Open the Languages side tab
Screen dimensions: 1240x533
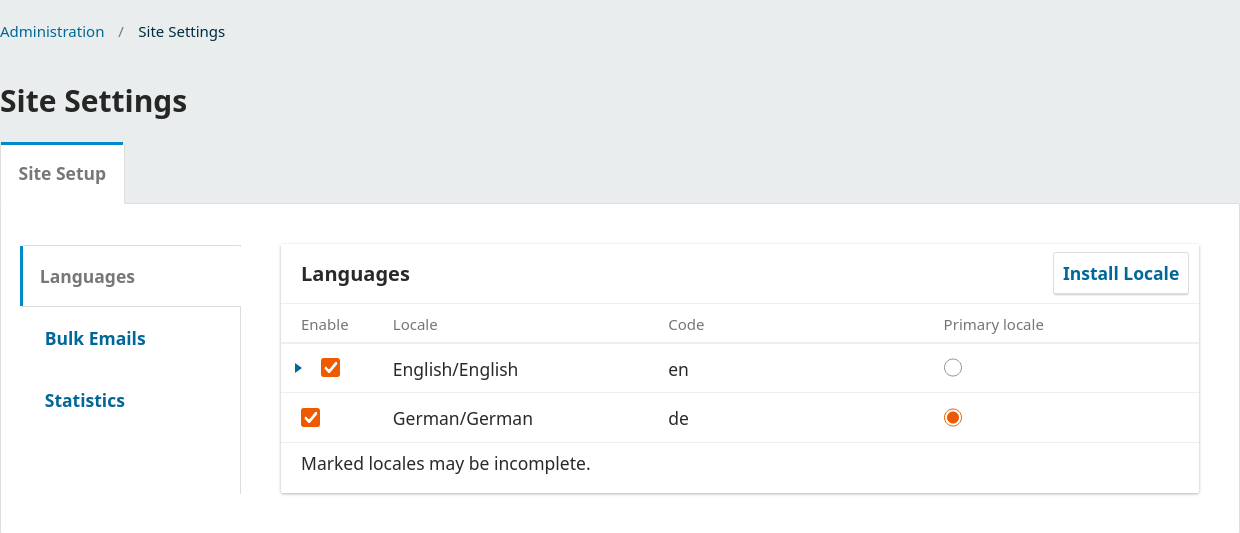point(87,277)
